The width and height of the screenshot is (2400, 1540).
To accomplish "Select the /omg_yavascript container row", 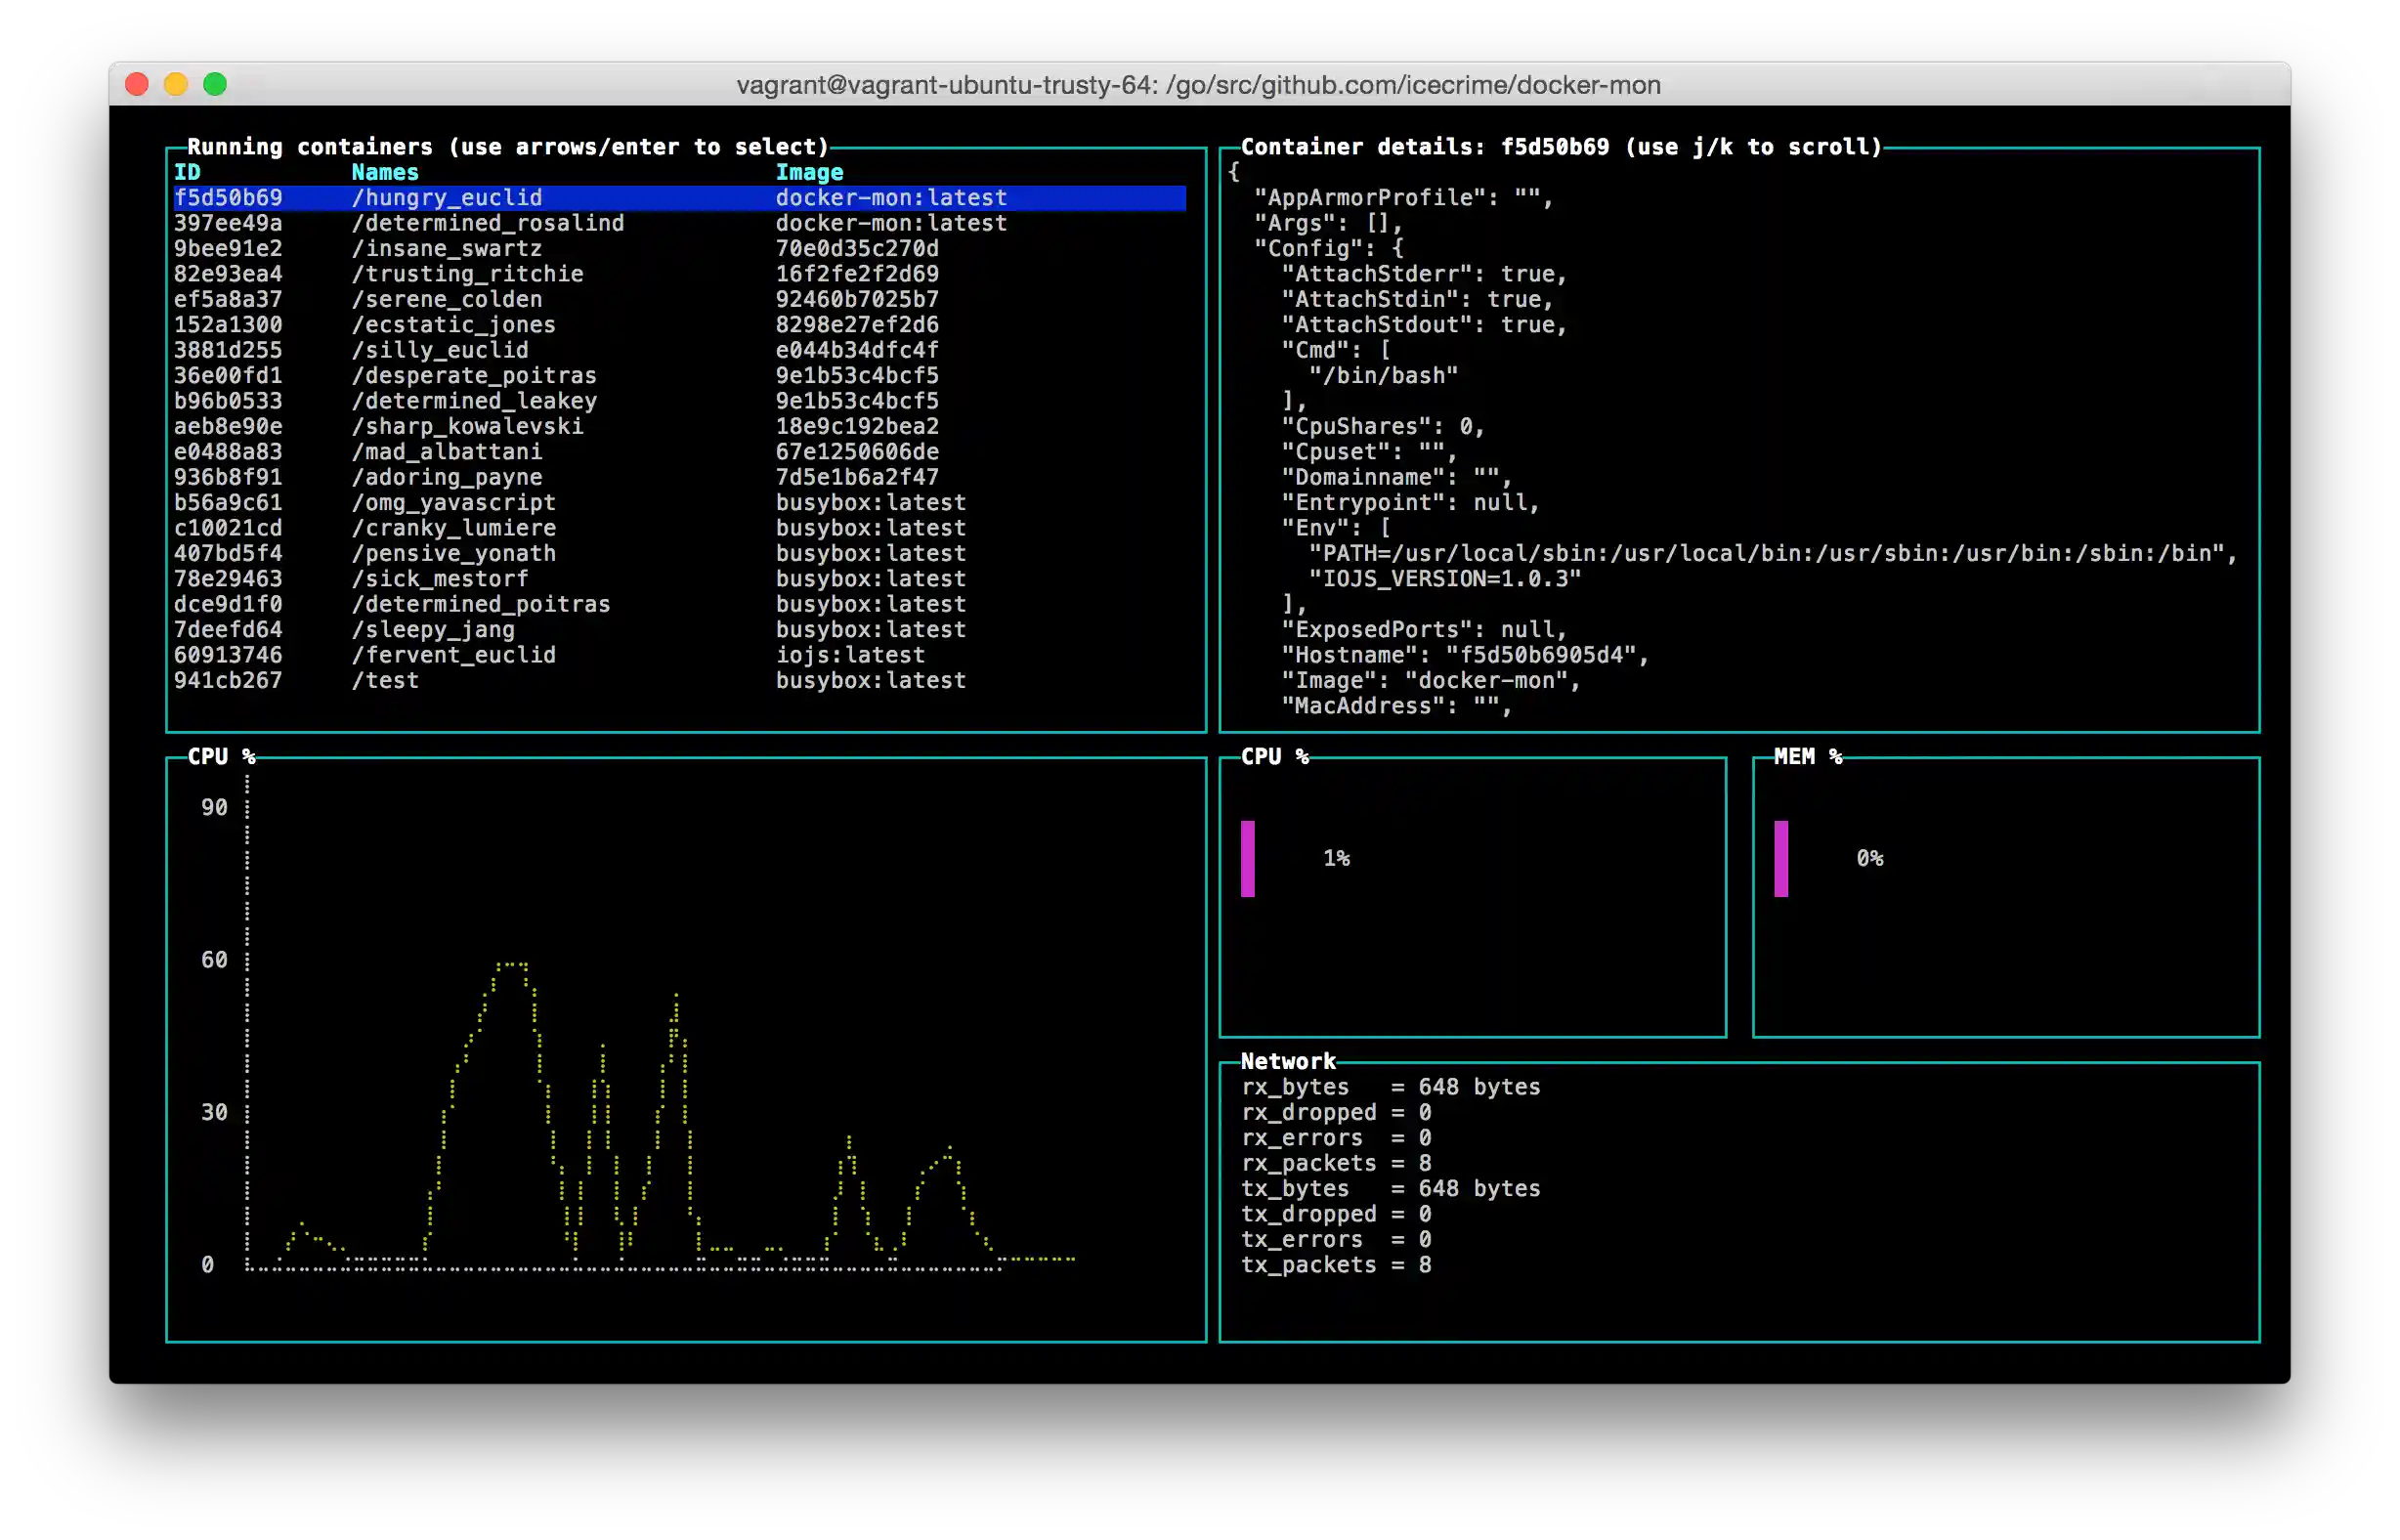I will [453, 503].
